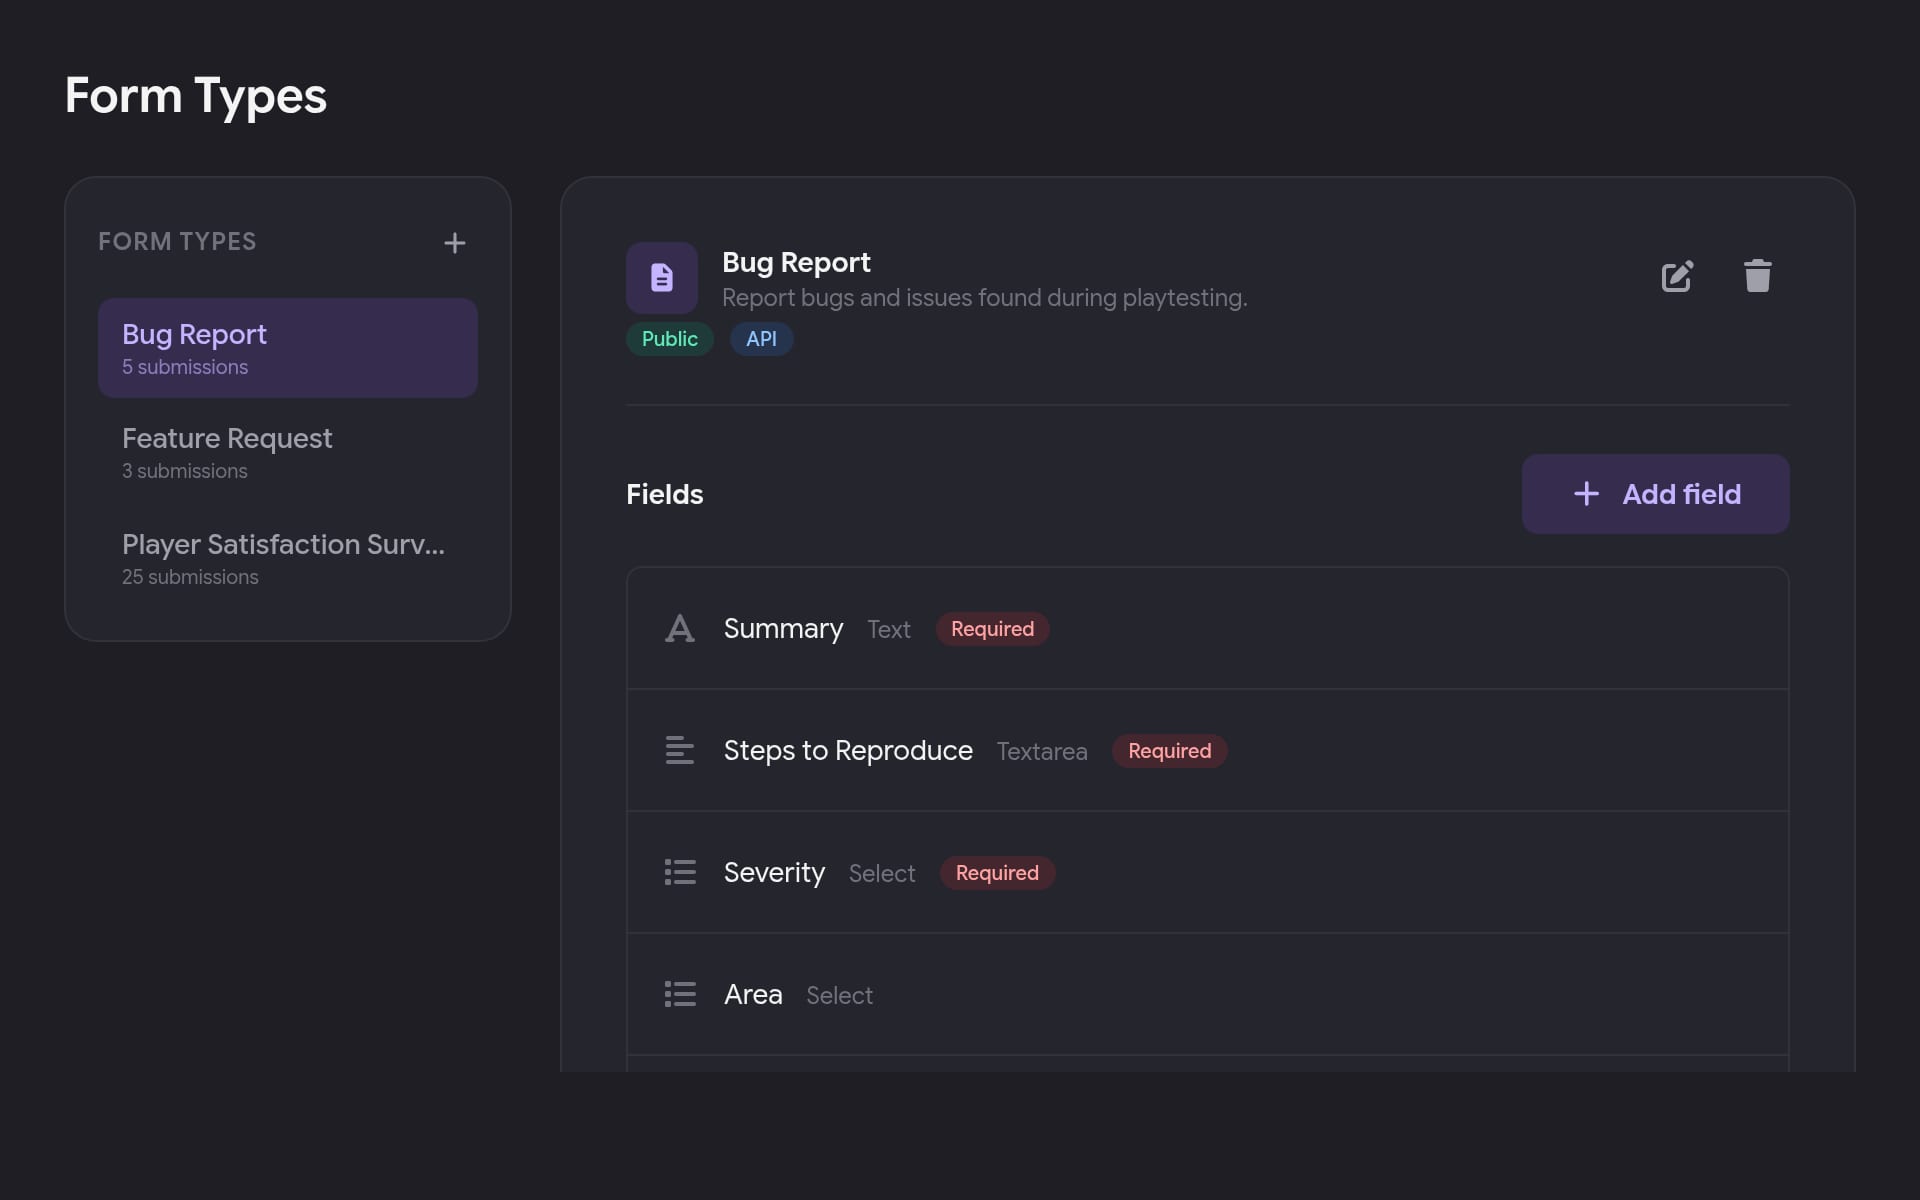Screen dimensions: 1920x1200
Task: Open the Severity field row
Action: 1207,873
